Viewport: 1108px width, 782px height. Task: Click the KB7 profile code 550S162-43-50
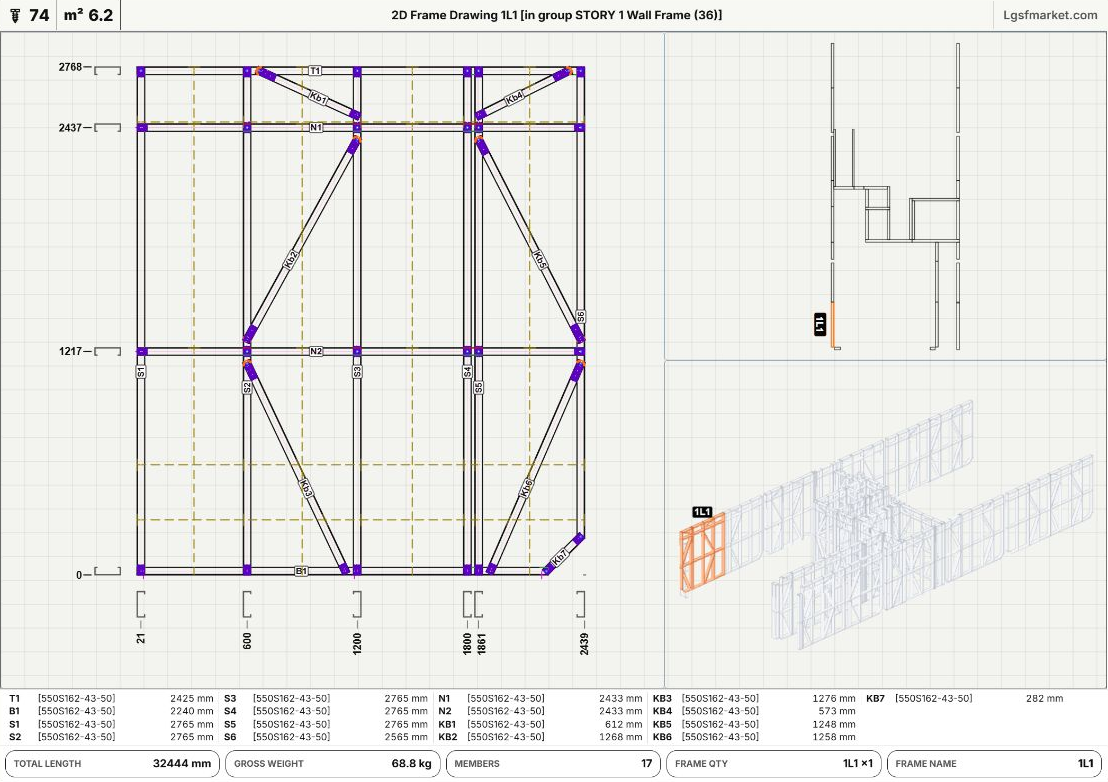(933, 699)
